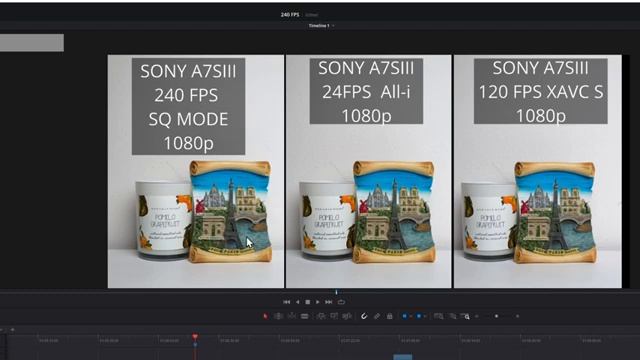Screen dimensions: 640x360
Task: Click the 120 FPS XAVC S preview panel
Action: (538, 171)
